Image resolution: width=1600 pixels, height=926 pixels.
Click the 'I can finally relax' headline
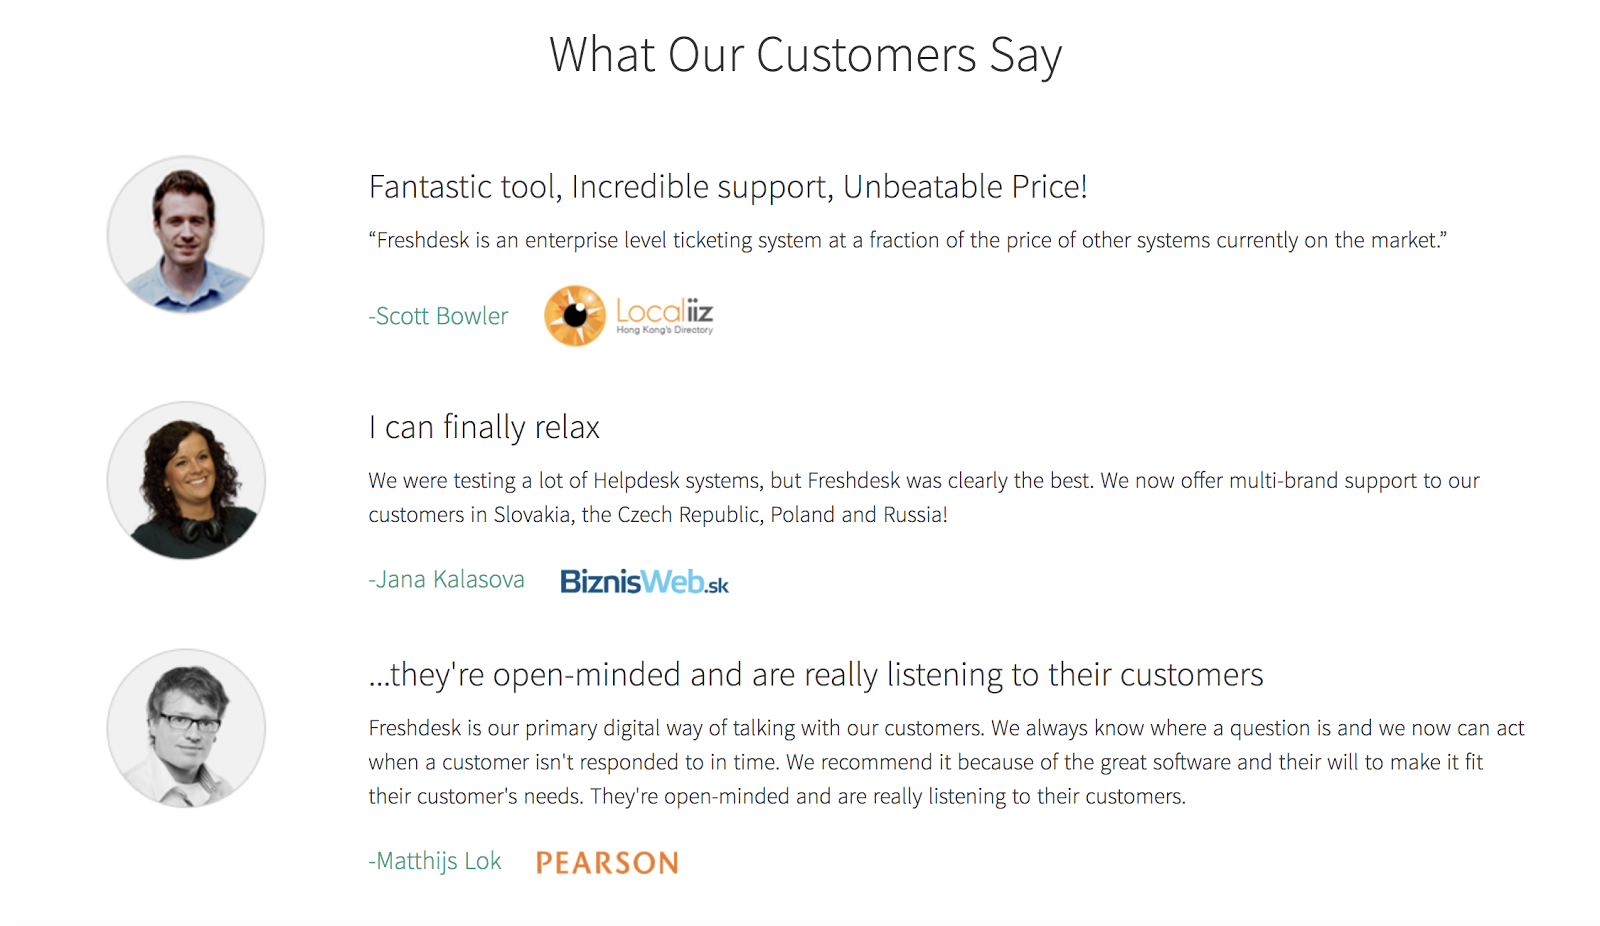[484, 428]
